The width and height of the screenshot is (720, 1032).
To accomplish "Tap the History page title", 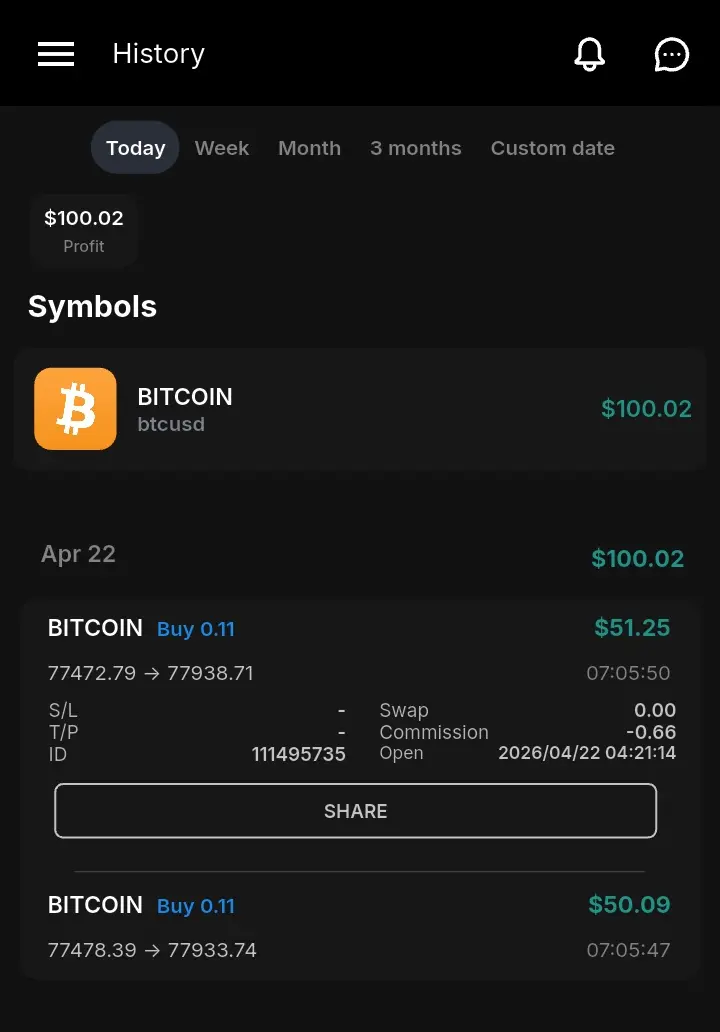I will click(159, 54).
